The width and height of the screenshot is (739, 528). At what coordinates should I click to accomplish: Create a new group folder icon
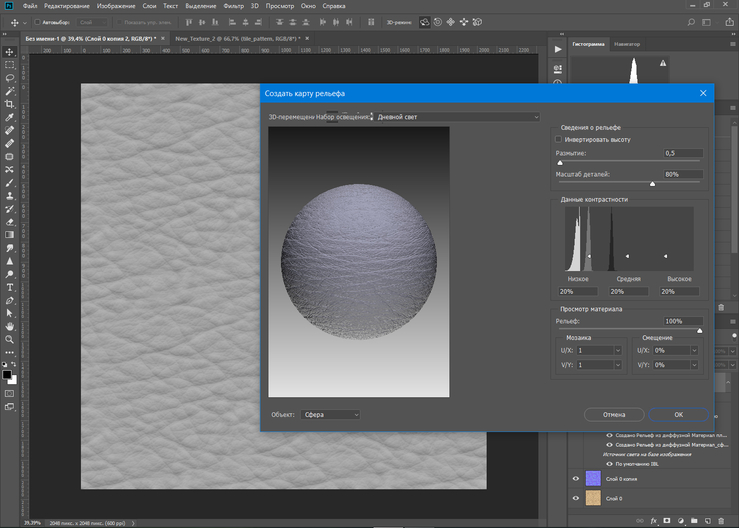[694, 520]
